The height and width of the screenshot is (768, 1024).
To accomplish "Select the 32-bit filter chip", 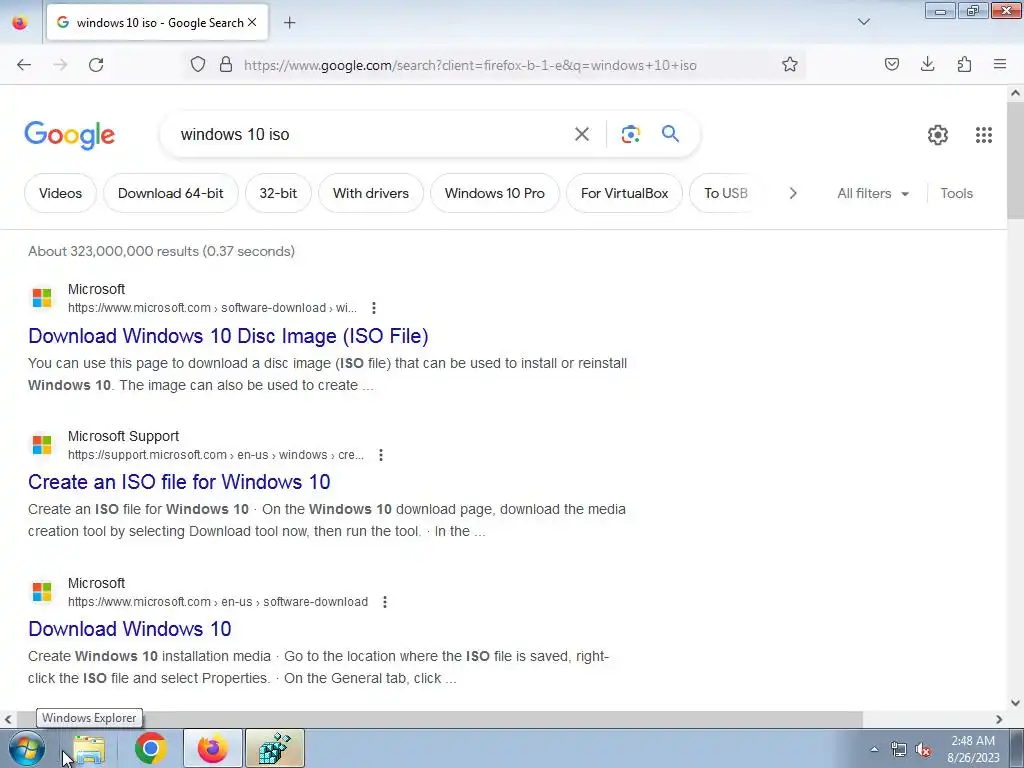I will [x=278, y=193].
